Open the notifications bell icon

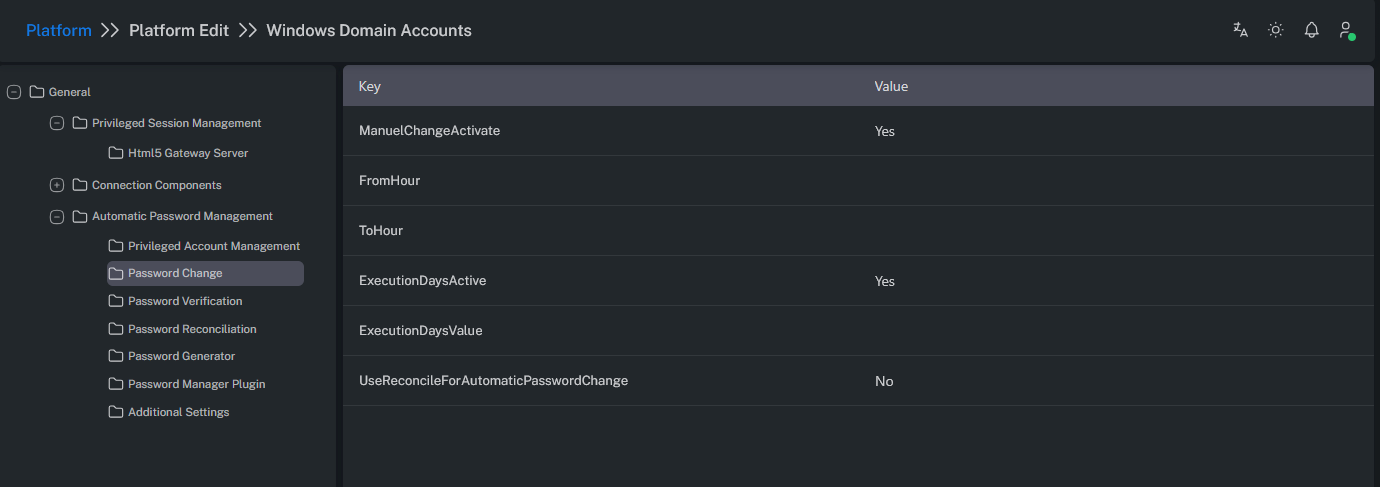coord(1311,30)
